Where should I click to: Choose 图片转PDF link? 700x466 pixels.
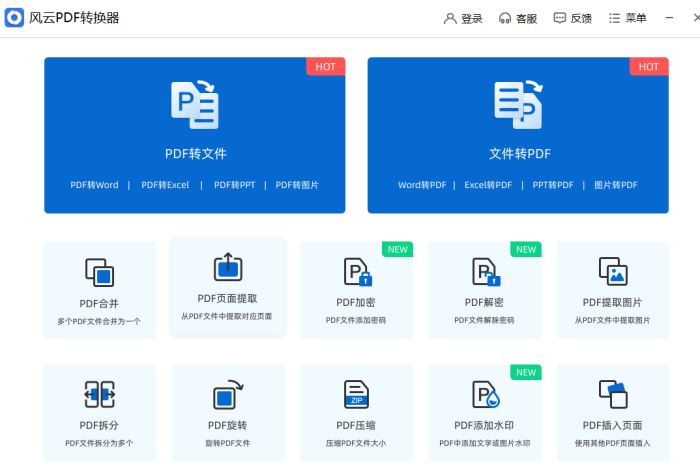point(616,185)
